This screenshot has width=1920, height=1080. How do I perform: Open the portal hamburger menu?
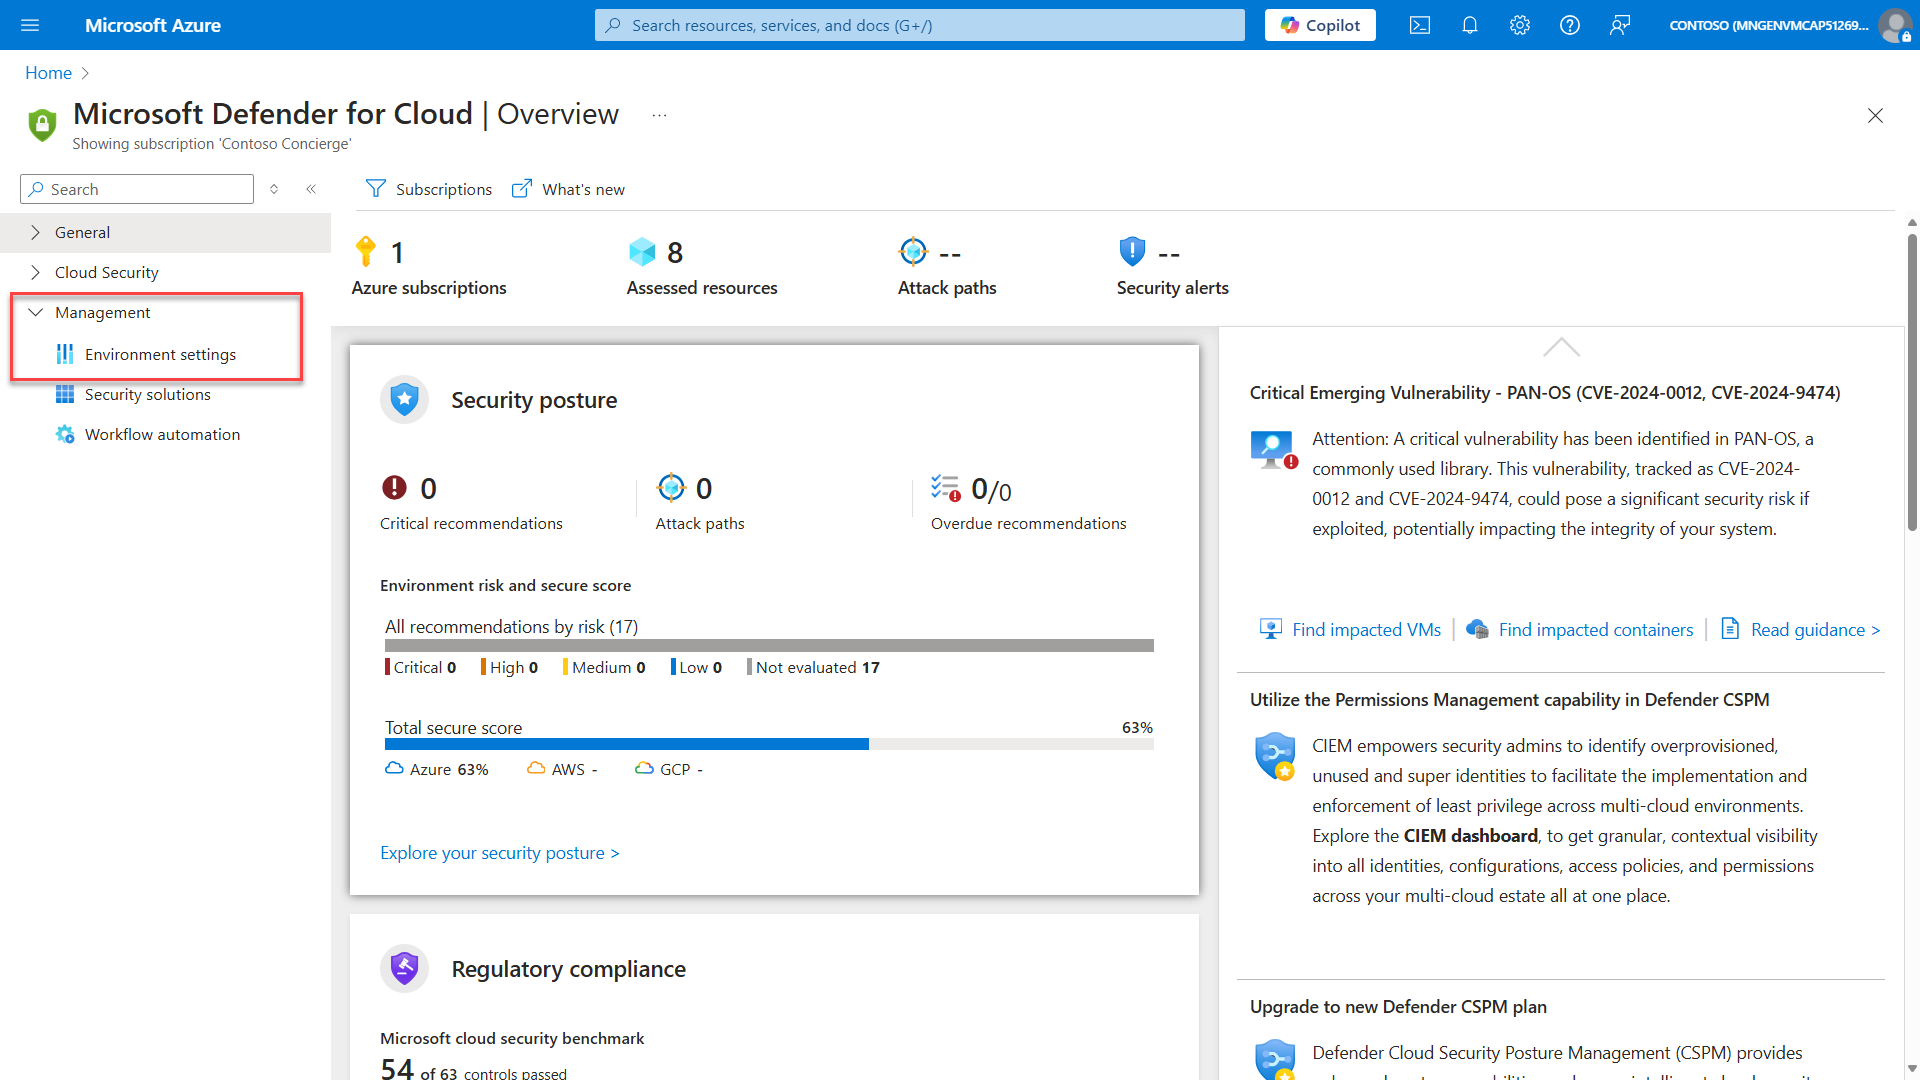tap(30, 25)
